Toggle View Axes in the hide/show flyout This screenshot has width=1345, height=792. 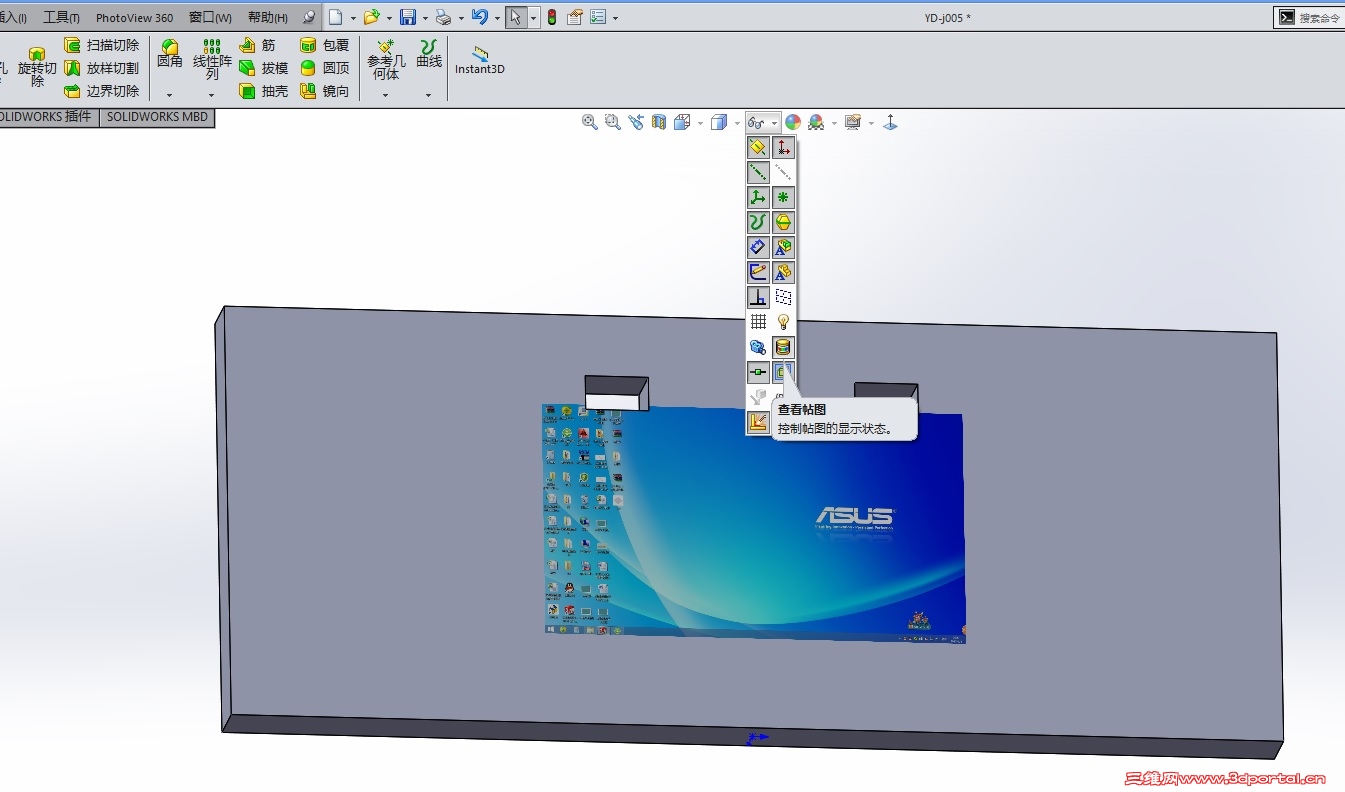(x=758, y=172)
